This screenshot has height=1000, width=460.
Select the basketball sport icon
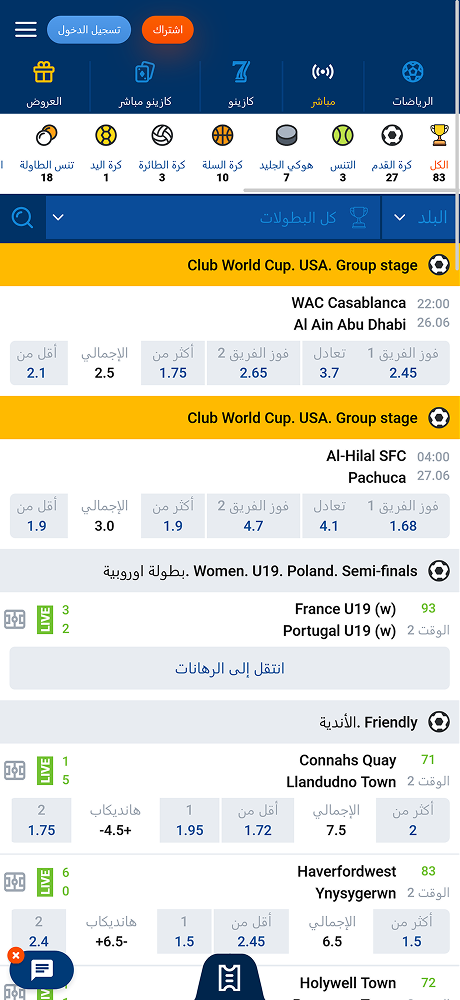tap(223, 135)
